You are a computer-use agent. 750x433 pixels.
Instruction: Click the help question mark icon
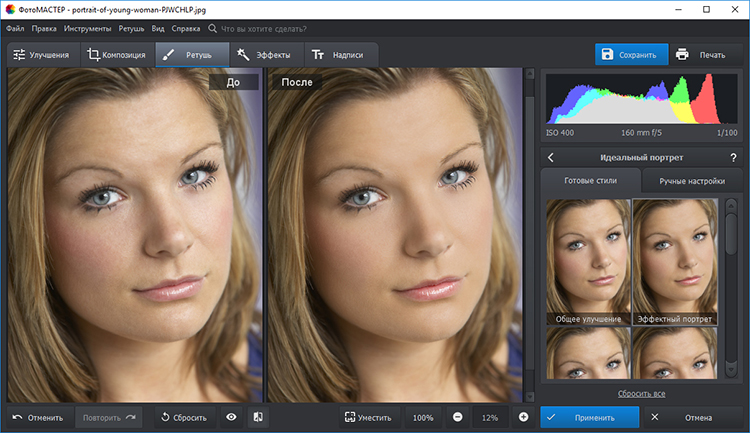pos(733,158)
